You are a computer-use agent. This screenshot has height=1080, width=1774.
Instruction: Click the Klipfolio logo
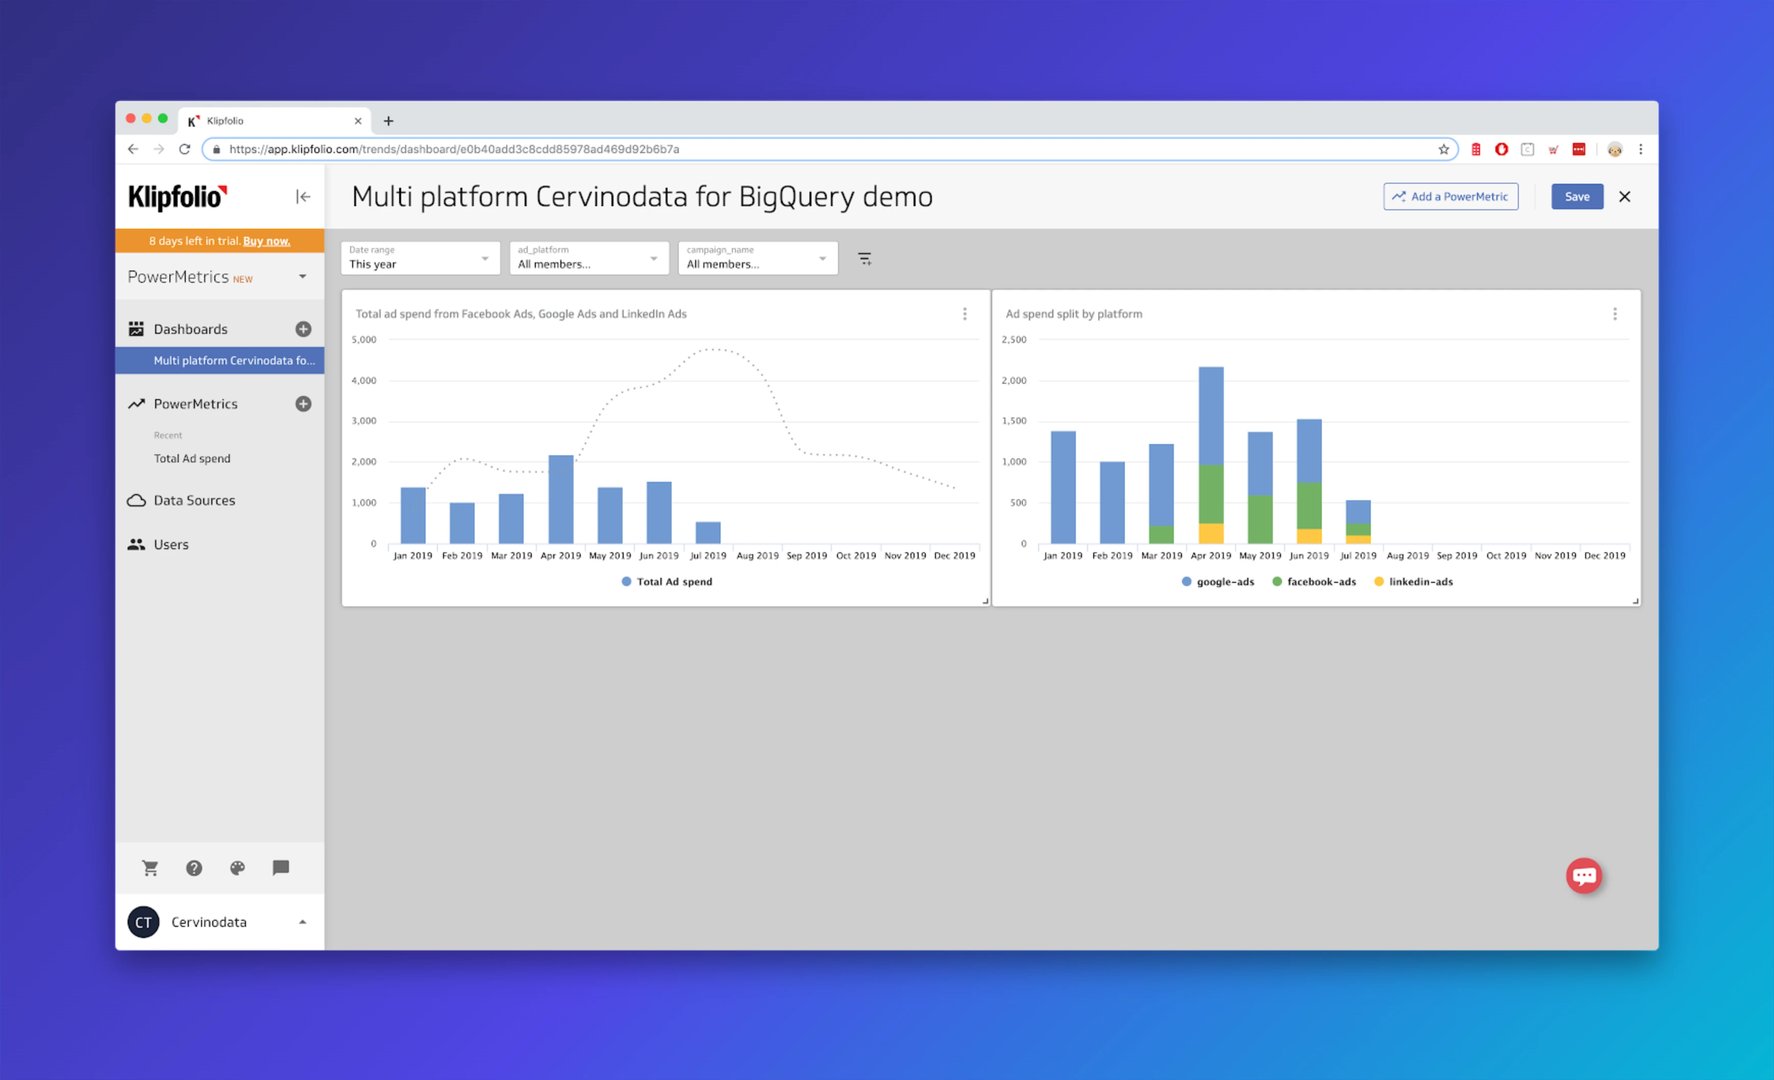(x=178, y=197)
